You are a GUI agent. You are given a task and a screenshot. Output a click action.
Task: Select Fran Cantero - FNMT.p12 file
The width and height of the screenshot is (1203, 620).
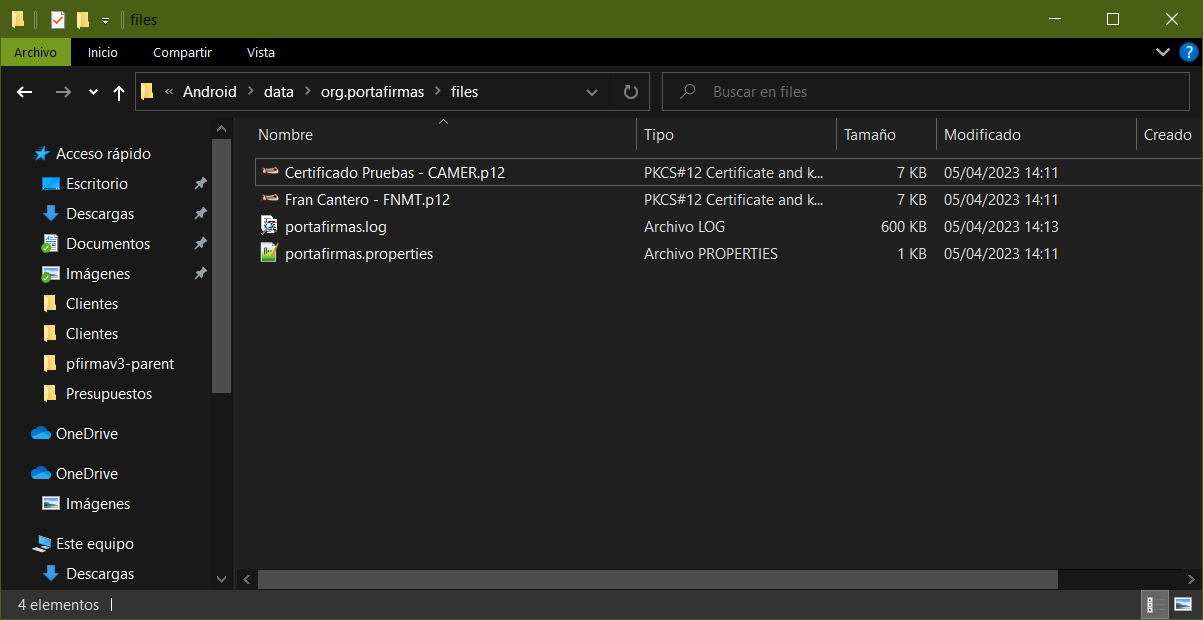pos(367,200)
